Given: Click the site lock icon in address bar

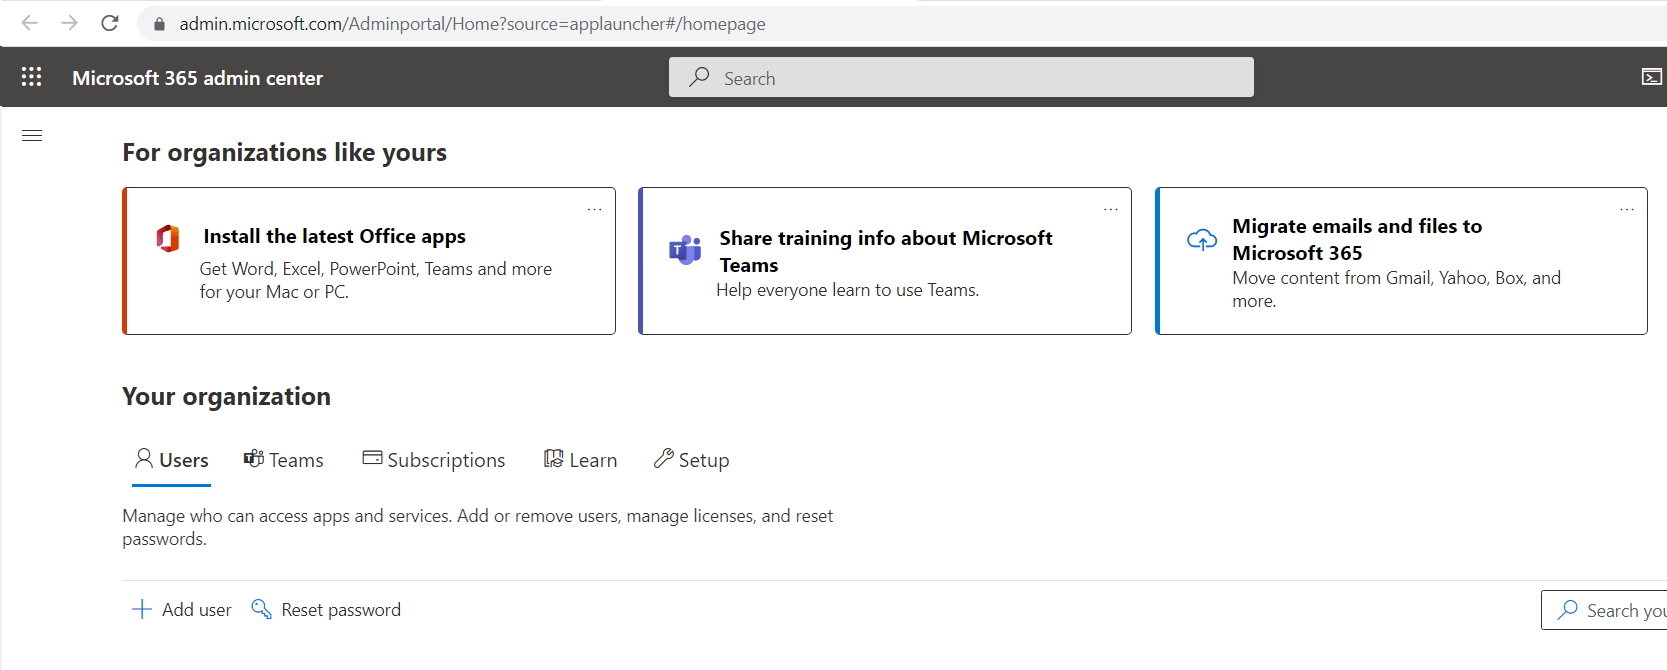Looking at the screenshot, I should coord(159,24).
